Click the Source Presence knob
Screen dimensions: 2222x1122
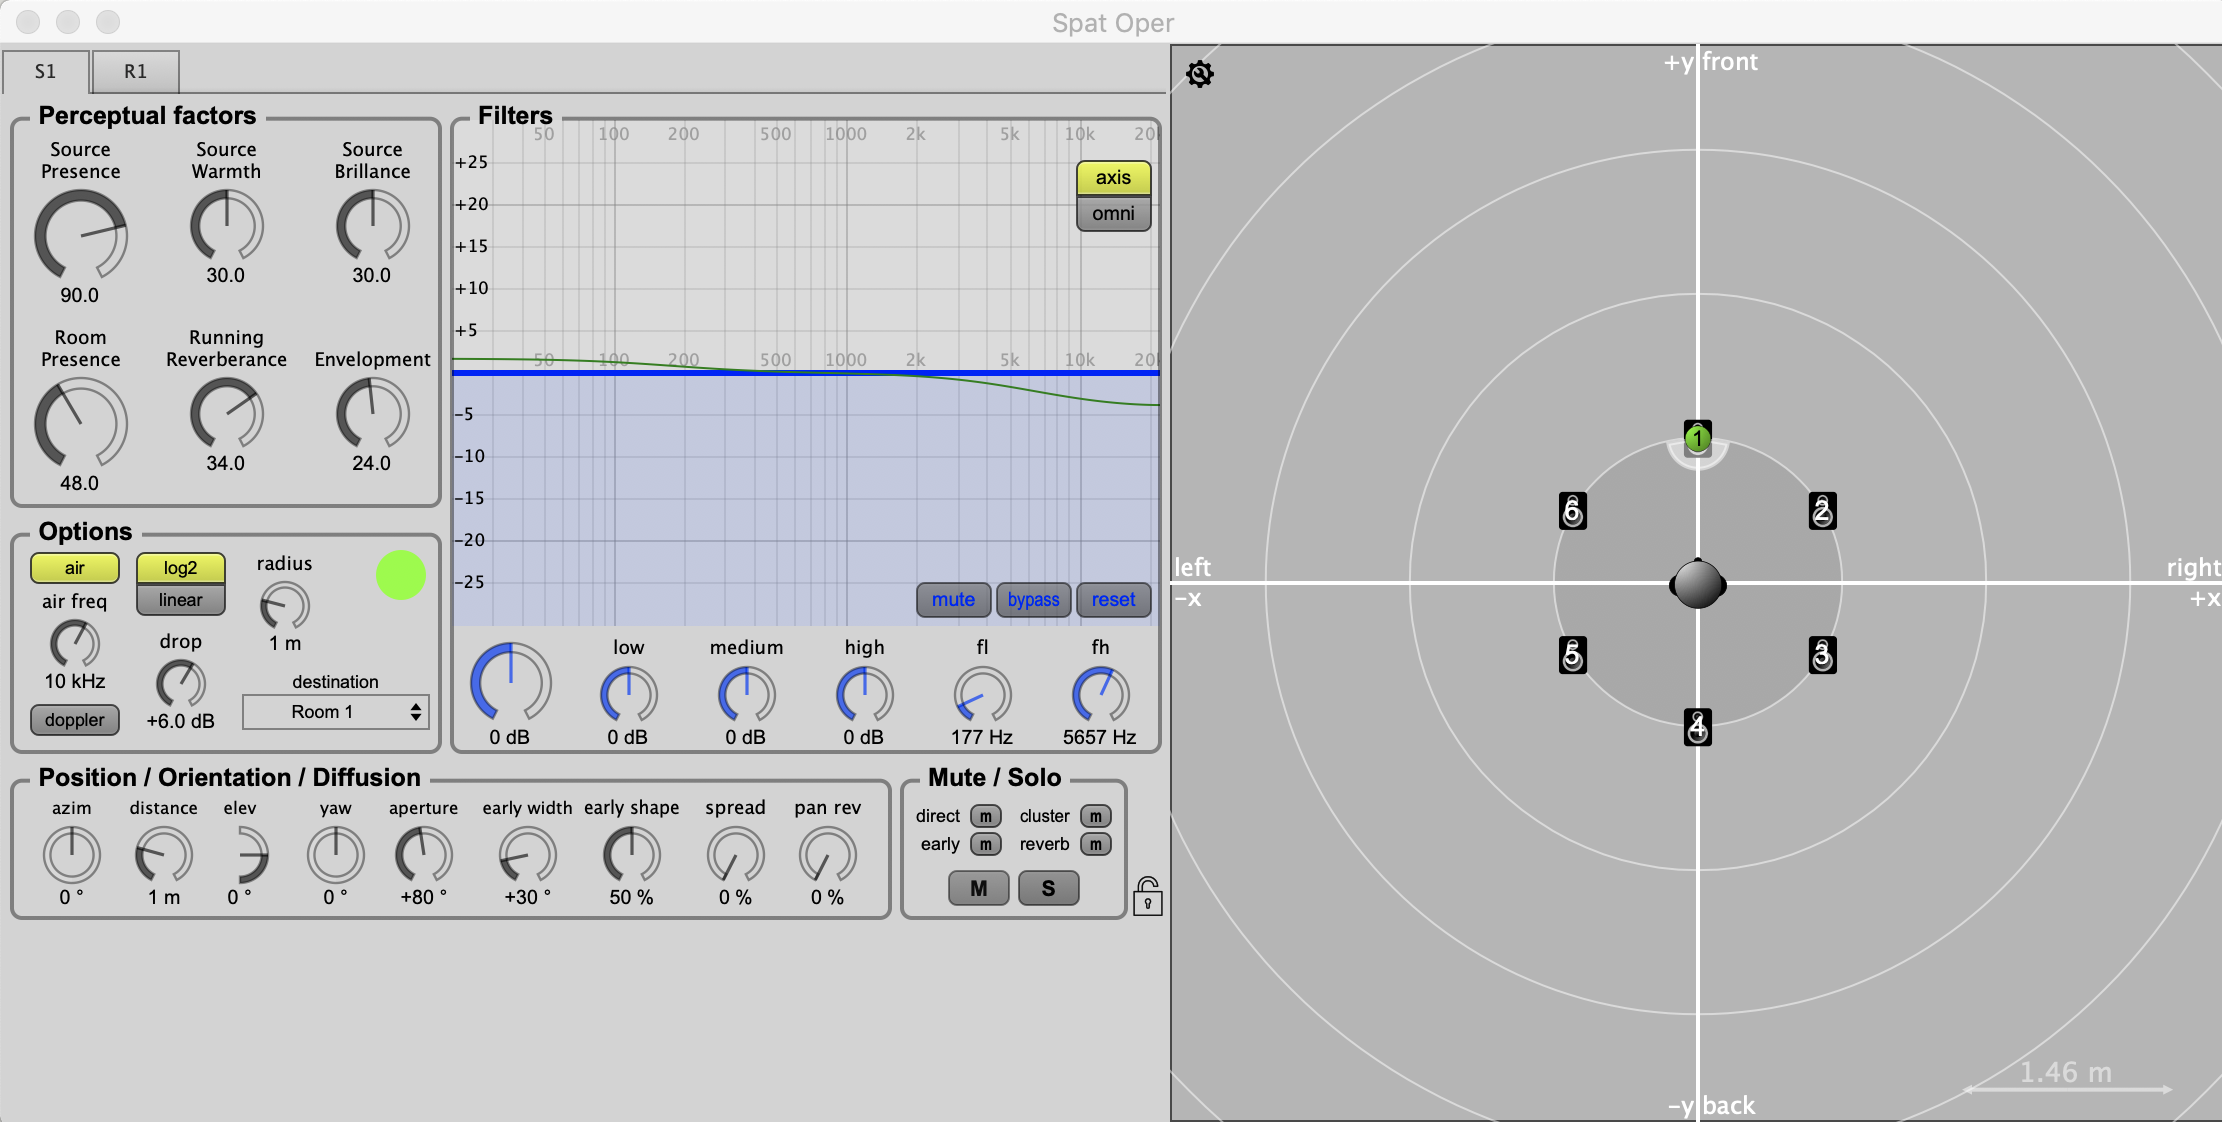click(x=80, y=235)
